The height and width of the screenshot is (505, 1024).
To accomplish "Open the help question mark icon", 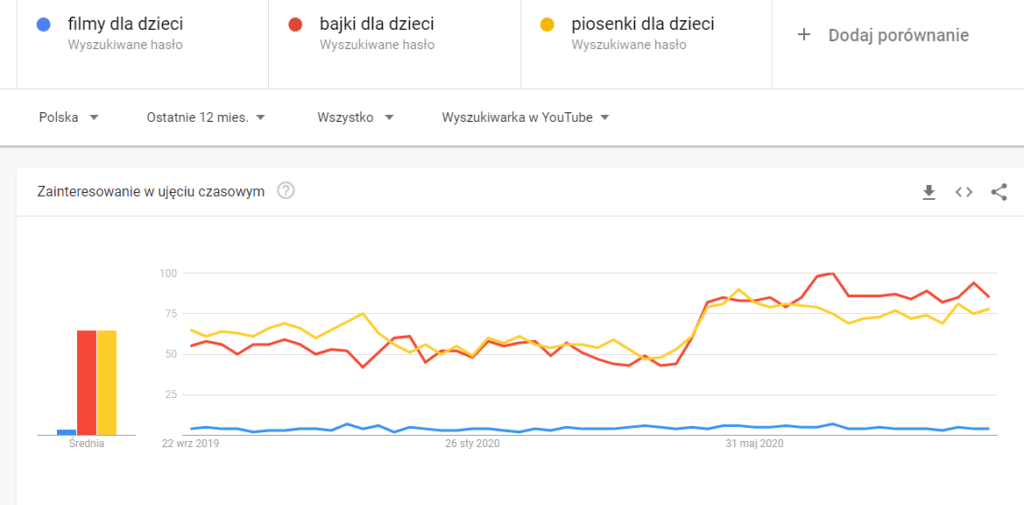I will pos(286,191).
